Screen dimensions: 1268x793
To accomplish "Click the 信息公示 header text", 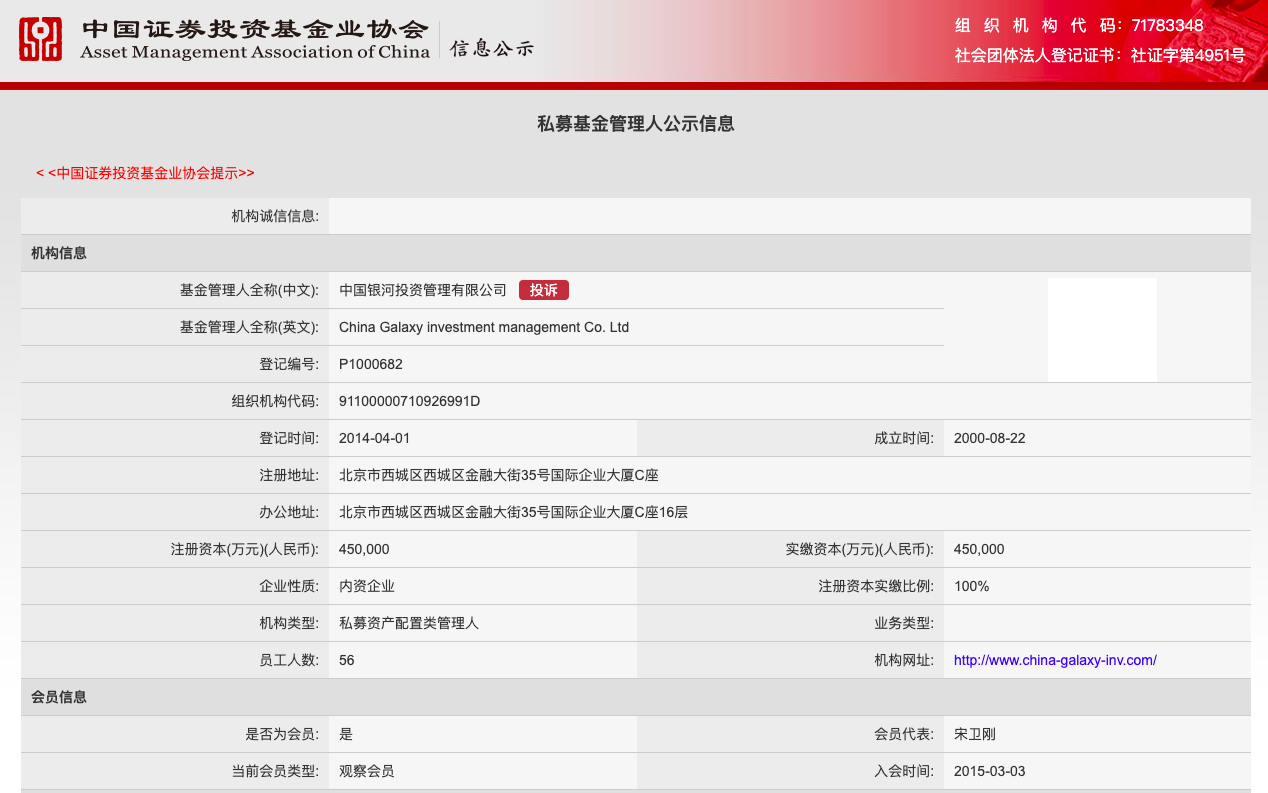I will click(492, 47).
